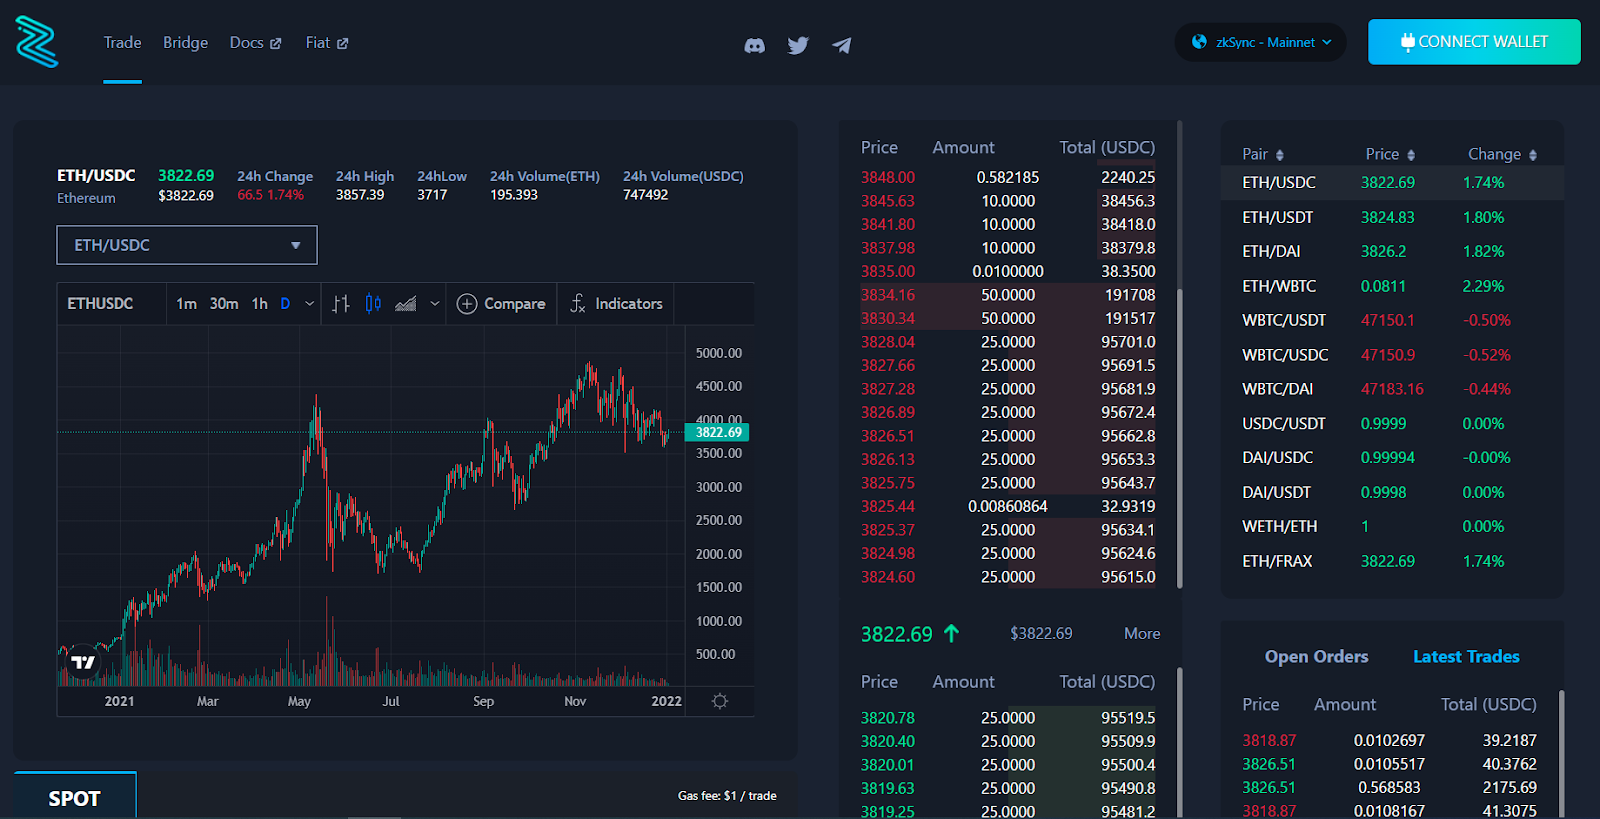Screen dimensions: 1600x819
Task: Go to the Bridge tab
Action: [x=185, y=42]
